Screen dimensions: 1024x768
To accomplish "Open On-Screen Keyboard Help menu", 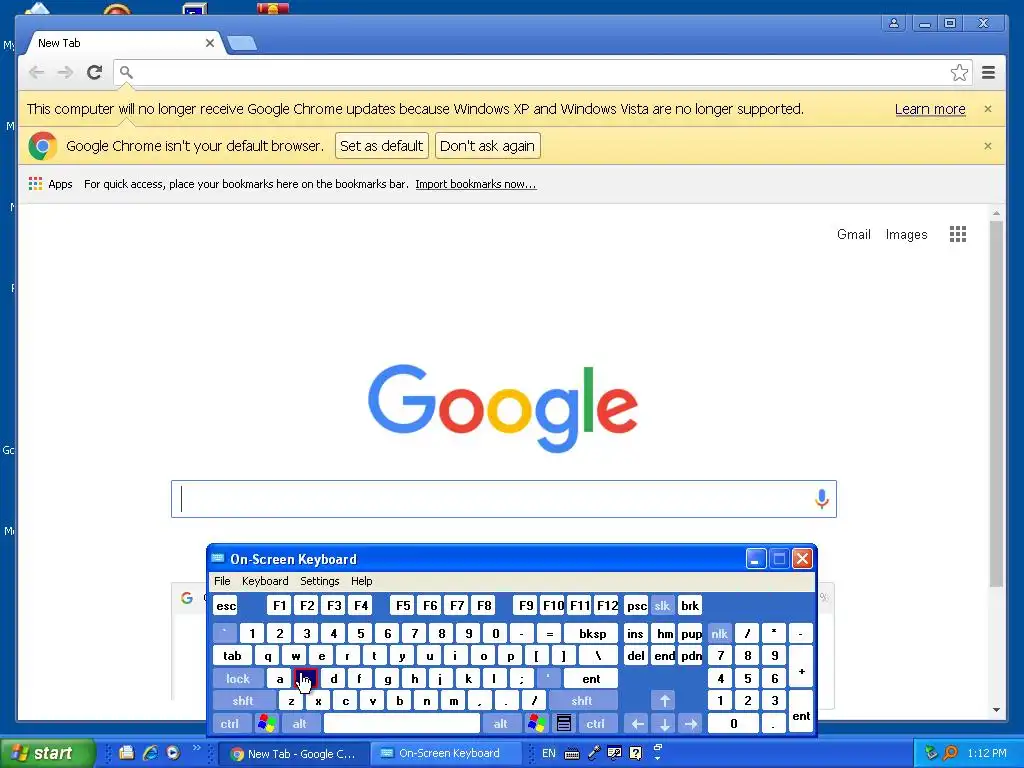I will pos(361,581).
